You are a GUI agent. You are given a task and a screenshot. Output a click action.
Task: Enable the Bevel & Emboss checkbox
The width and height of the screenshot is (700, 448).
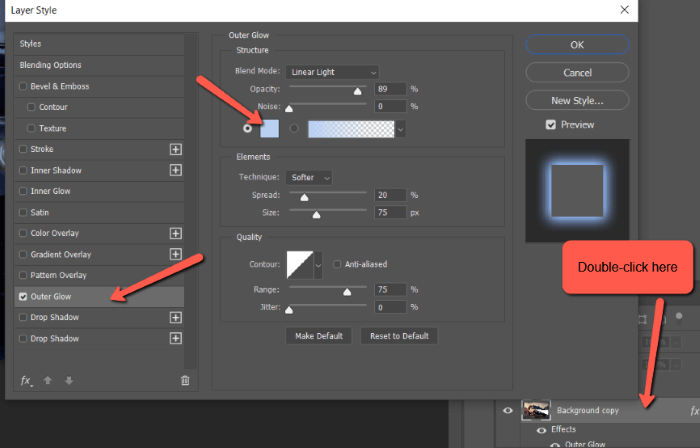(x=23, y=86)
